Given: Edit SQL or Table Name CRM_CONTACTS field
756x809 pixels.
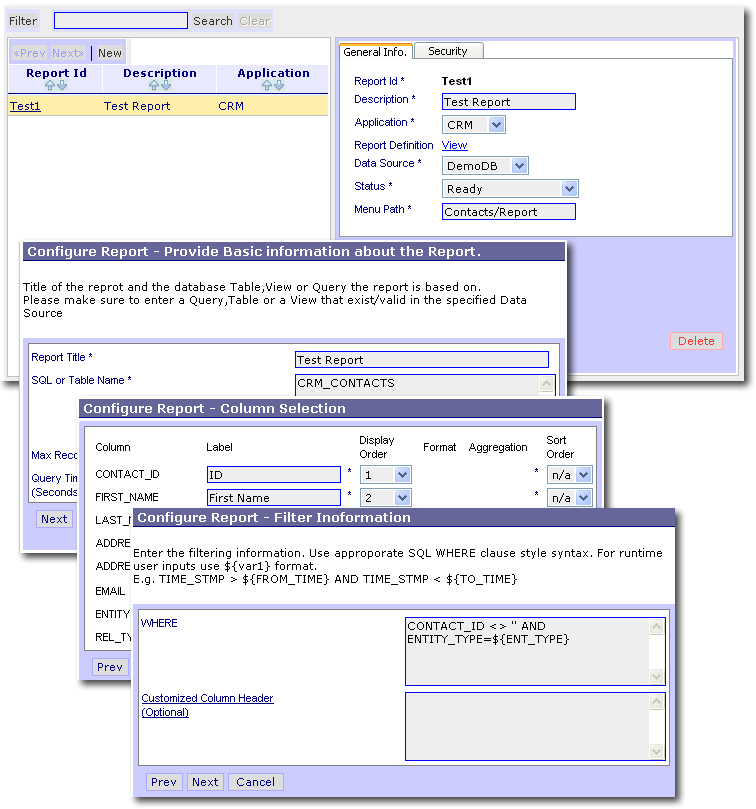Looking at the screenshot, I should [425, 385].
